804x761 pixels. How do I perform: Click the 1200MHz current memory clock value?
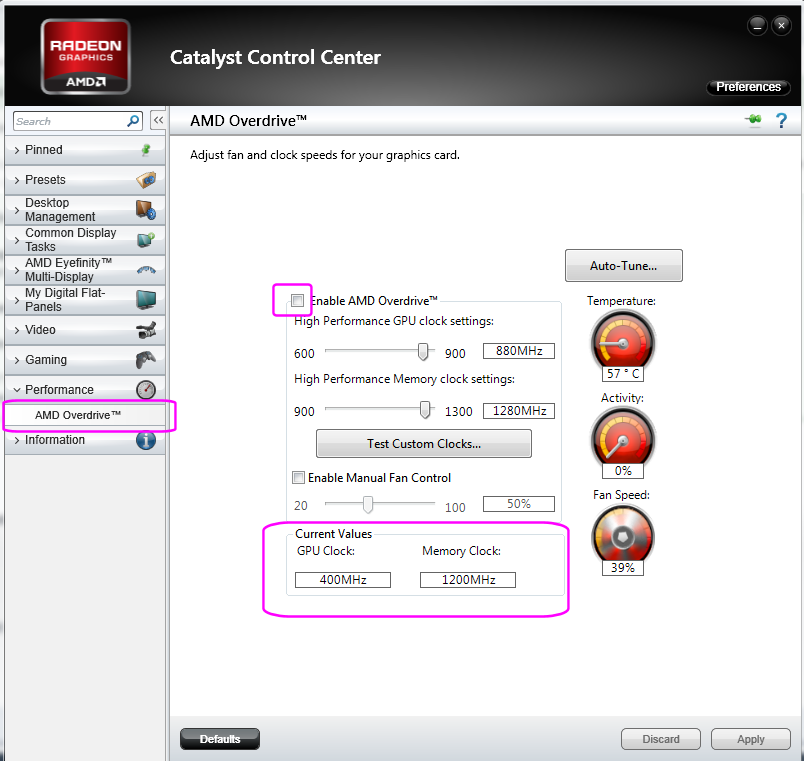click(x=468, y=579)
